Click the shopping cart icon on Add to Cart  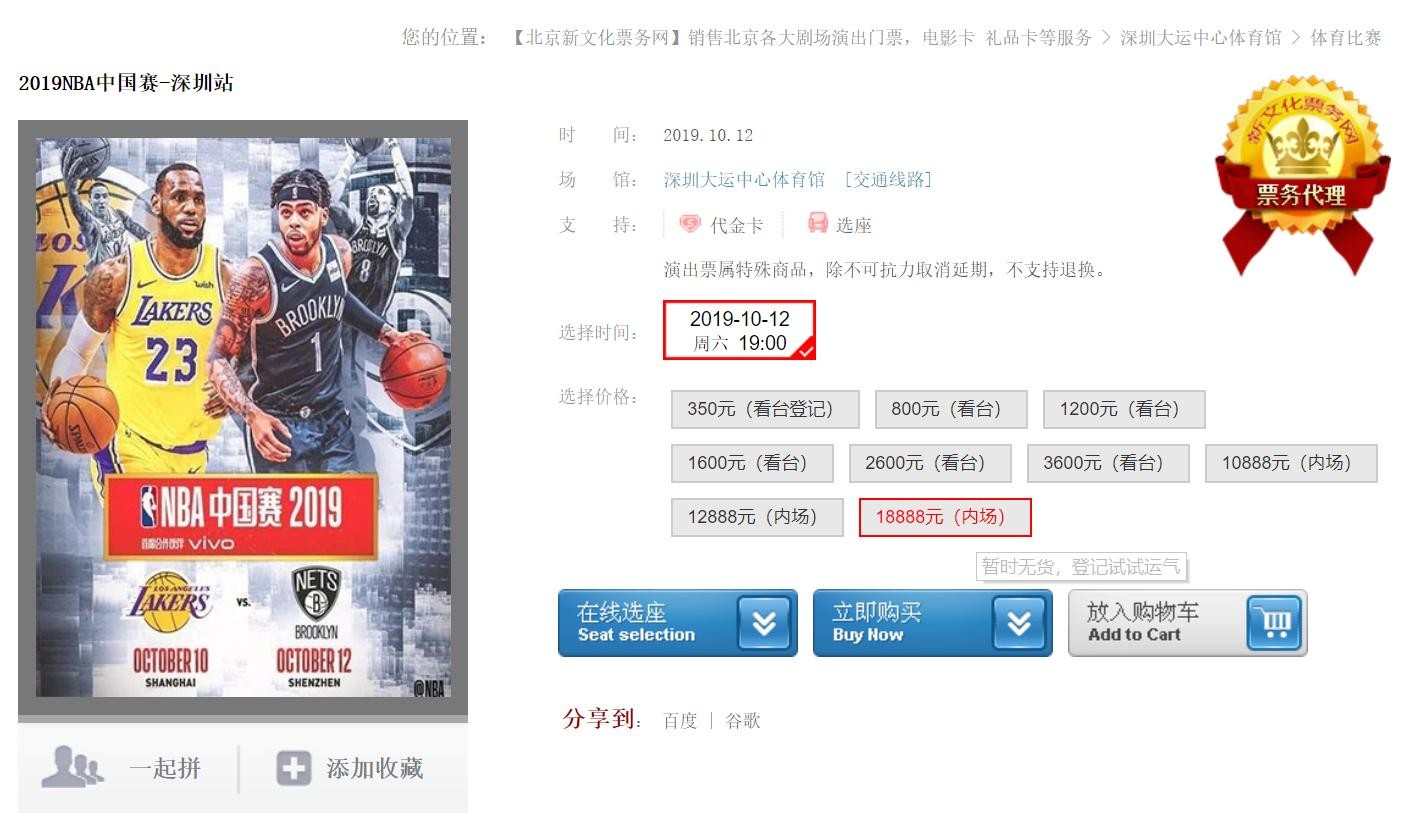pyautogui.click(x=1275, y=623)
